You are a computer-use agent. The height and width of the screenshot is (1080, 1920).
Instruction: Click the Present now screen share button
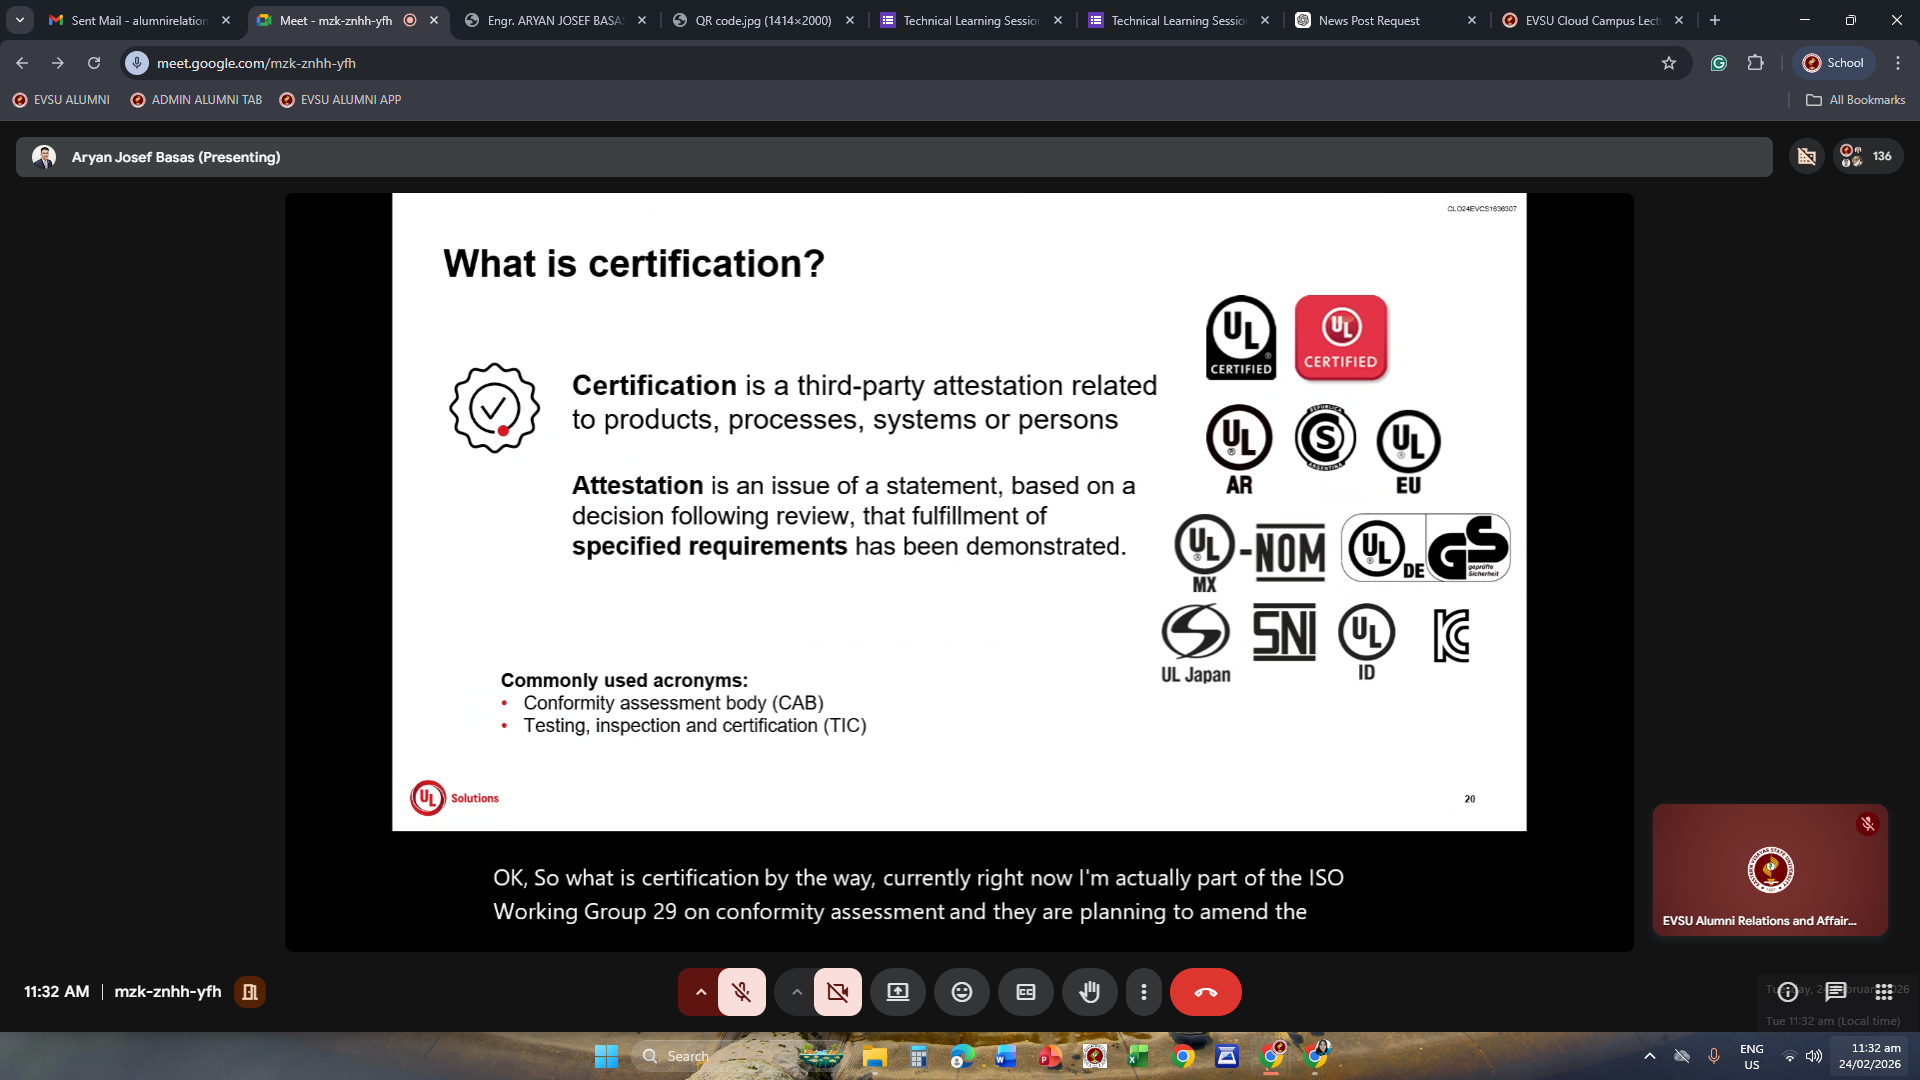click(x=897, y=992)
